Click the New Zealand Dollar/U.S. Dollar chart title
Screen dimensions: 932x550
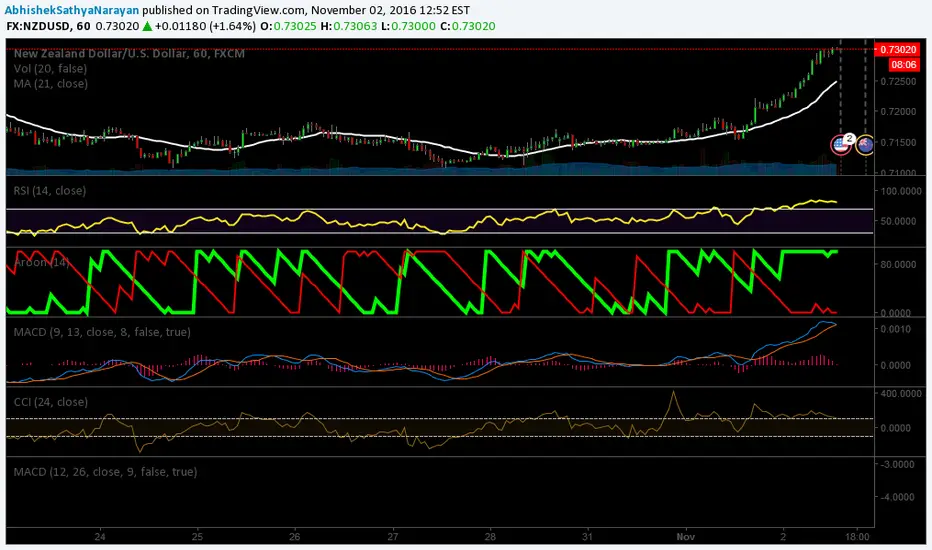pyautogui.click(x=129, y=54)
